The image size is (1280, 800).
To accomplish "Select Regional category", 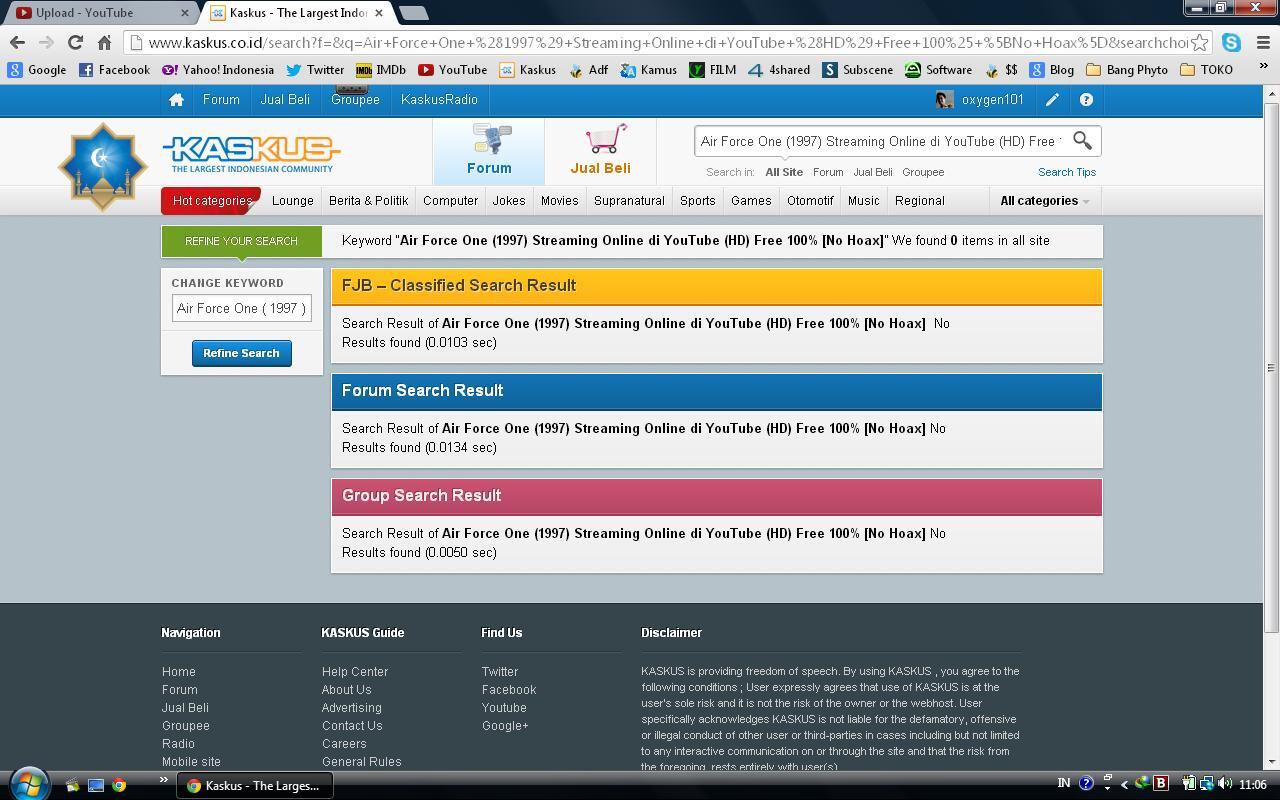I will point(919,200).
